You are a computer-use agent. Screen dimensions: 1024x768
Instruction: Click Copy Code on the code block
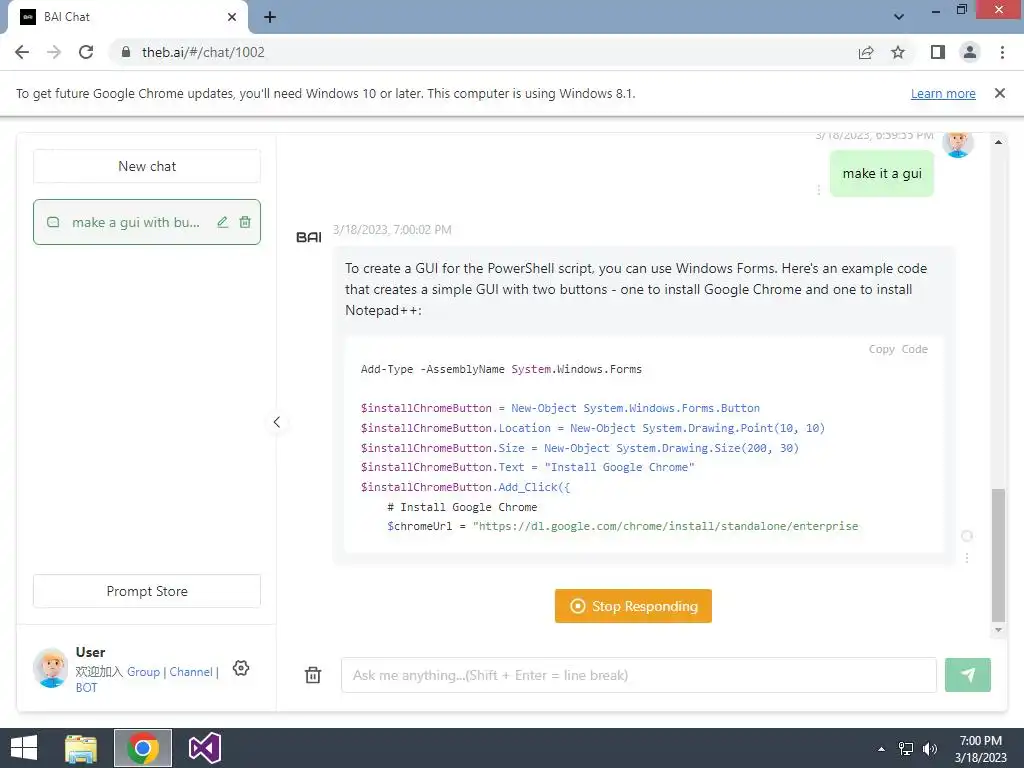click(x=898, y=349)
